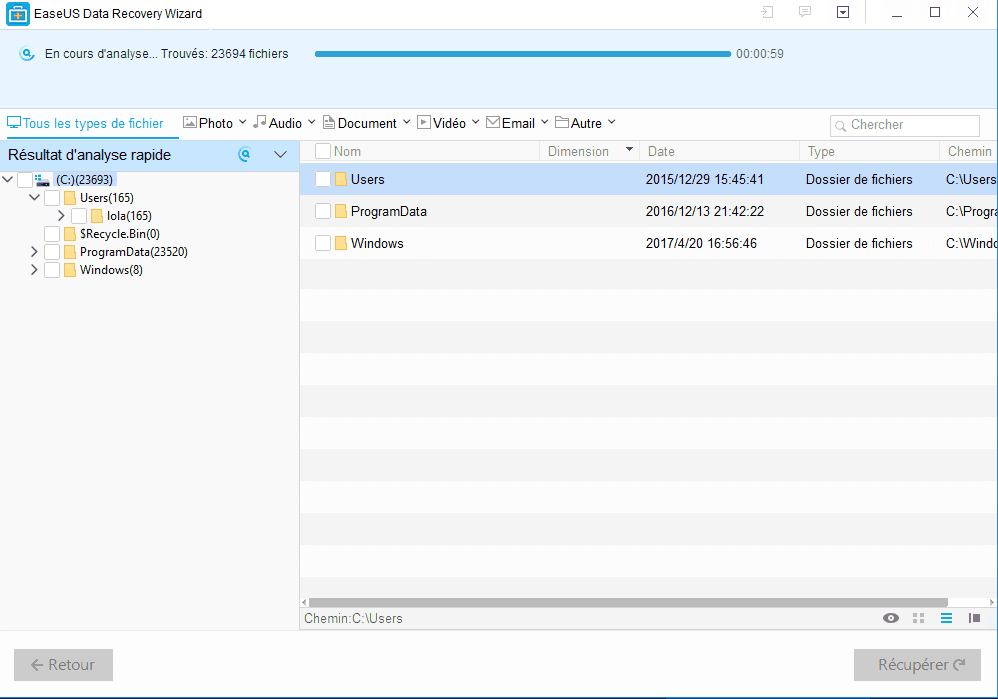This screenshot has height=699, width=998.
Task: Open the Vidéo filter dropdown arrow
Action: pos(475,122)
